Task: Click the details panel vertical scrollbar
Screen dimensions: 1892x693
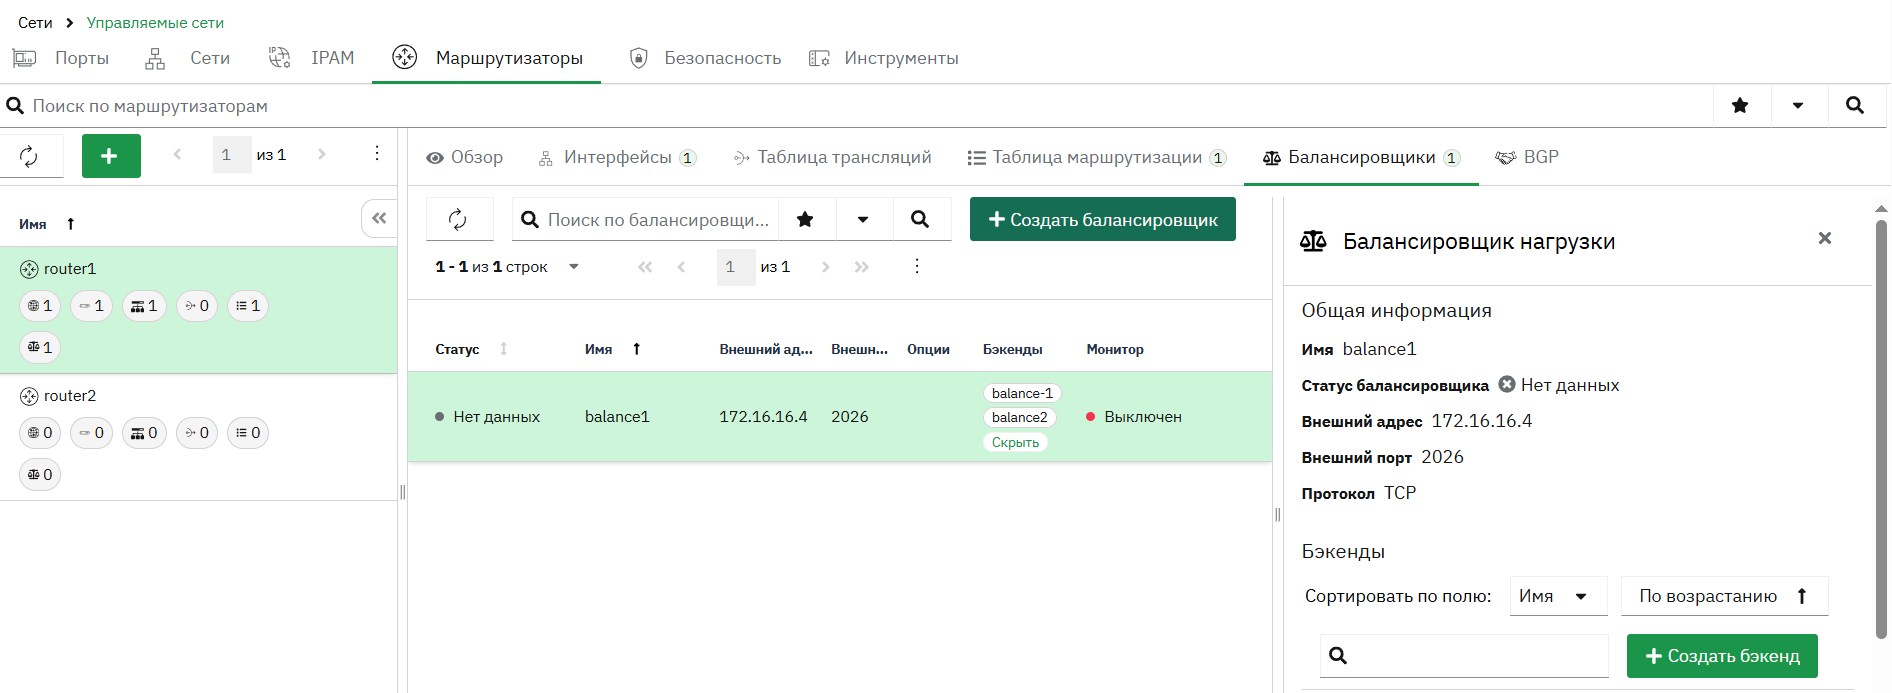Action: point(1881,430)
